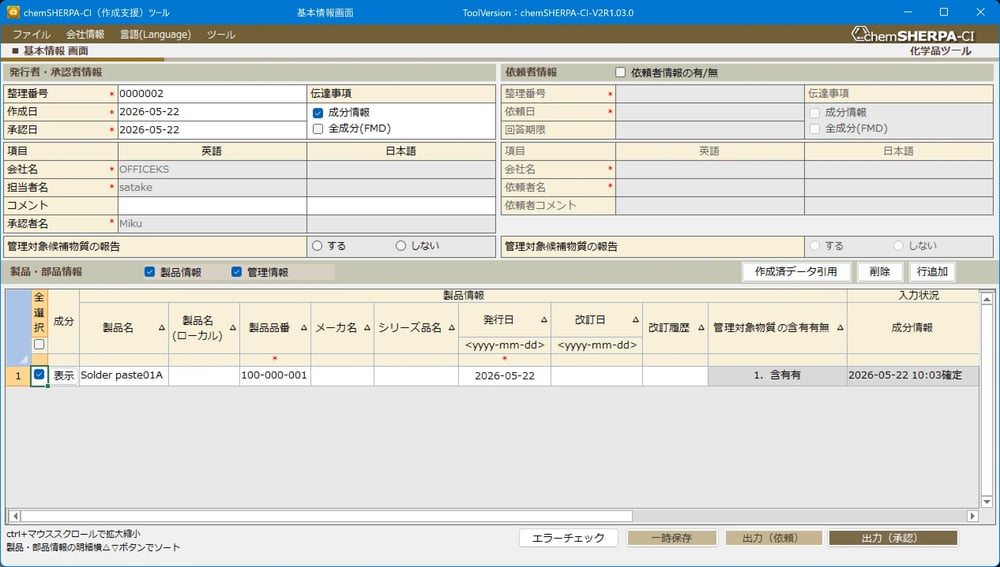Click the Solder paste01A product name cell

pyautogui.click(x=124, y=376)
